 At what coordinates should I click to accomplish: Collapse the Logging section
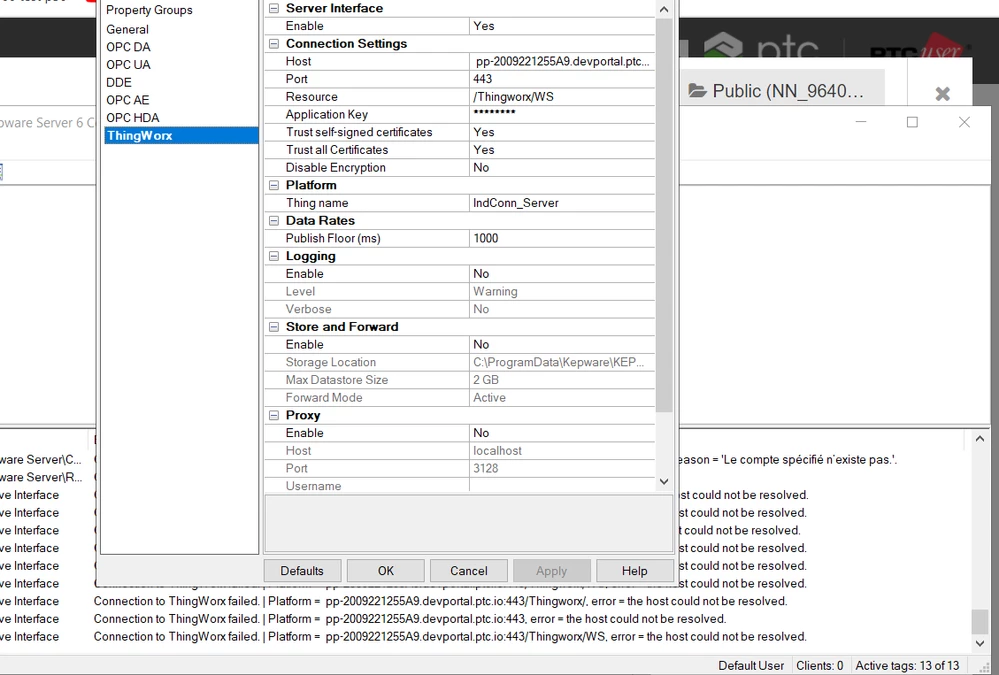[274, 256]
